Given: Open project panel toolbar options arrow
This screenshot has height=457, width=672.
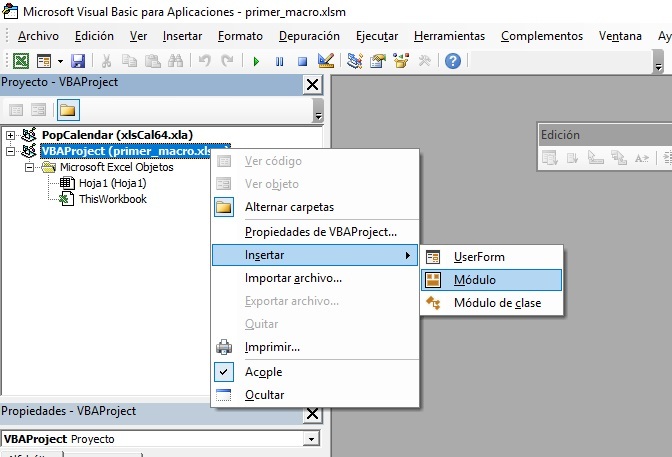Looking at the screenshot, I should click(x=318, y=111).
